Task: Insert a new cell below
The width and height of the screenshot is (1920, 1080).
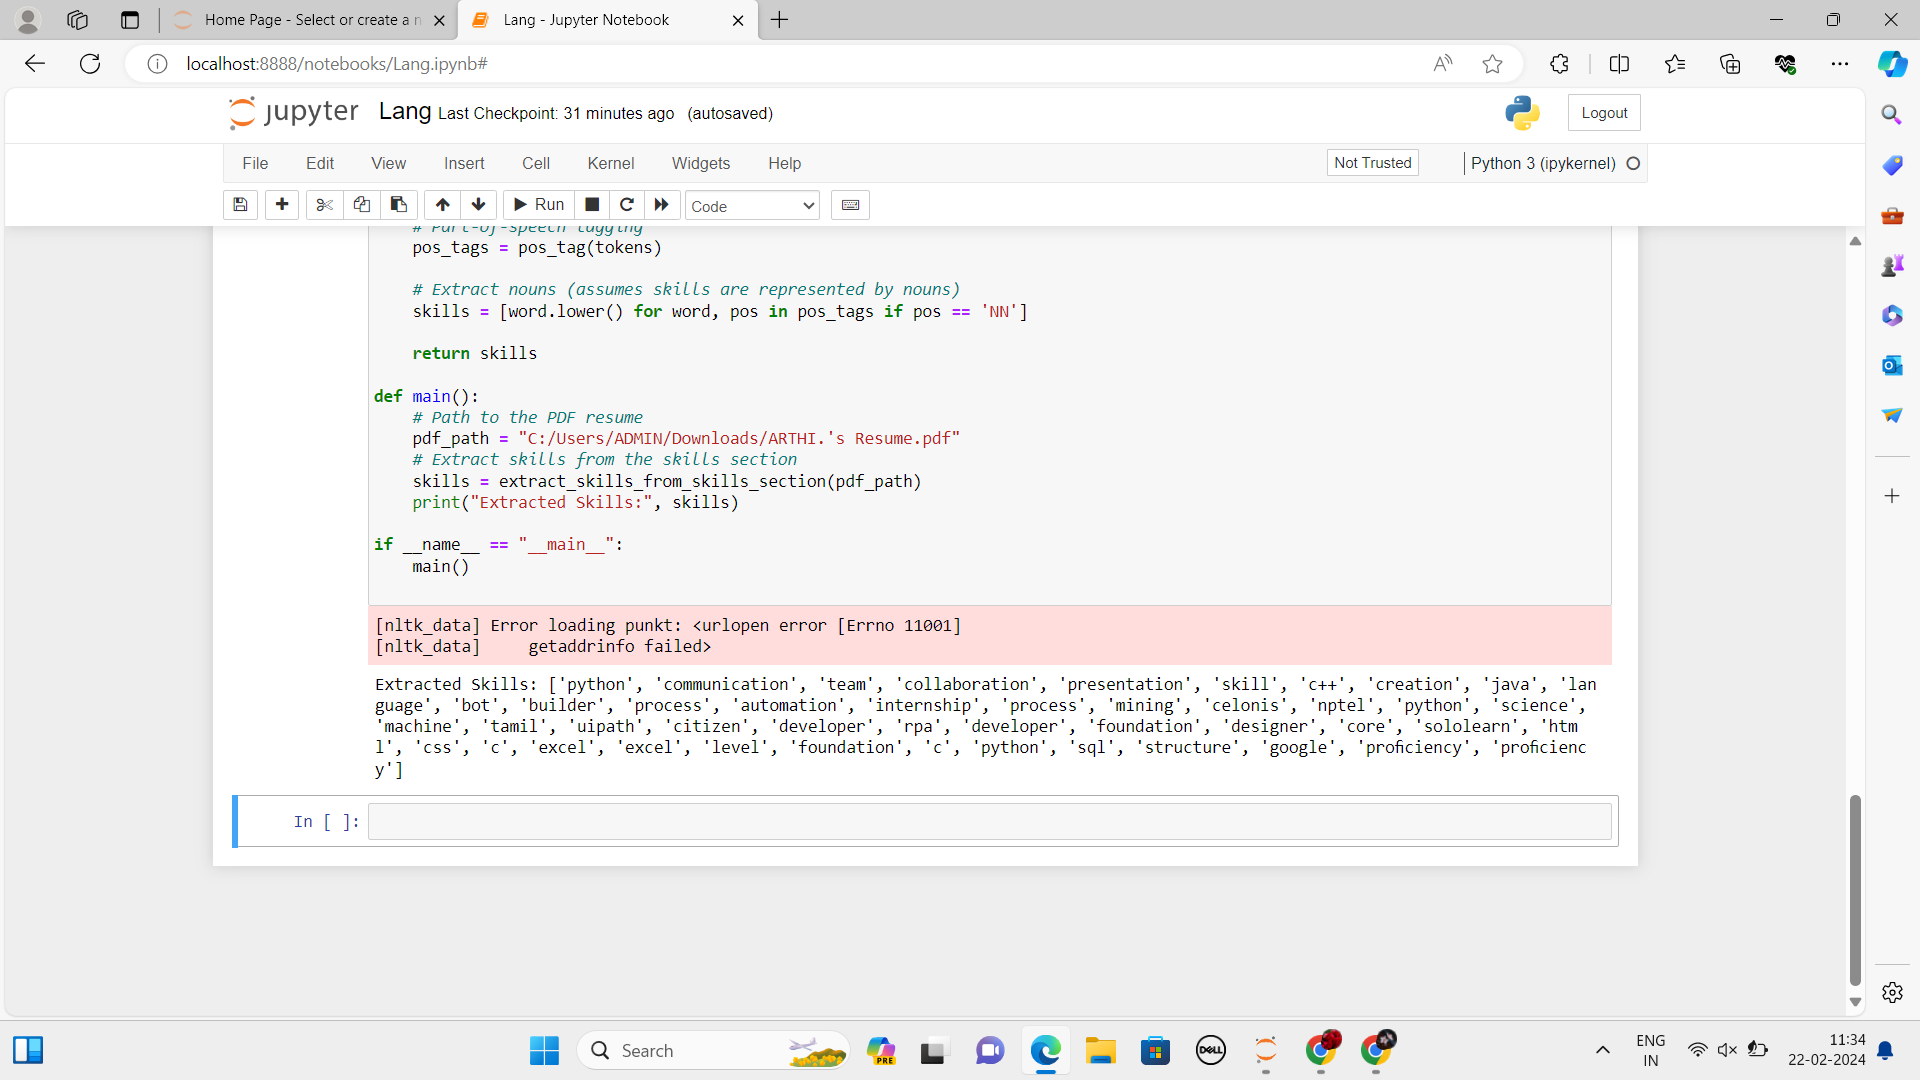Action: [x=282, y=205]
